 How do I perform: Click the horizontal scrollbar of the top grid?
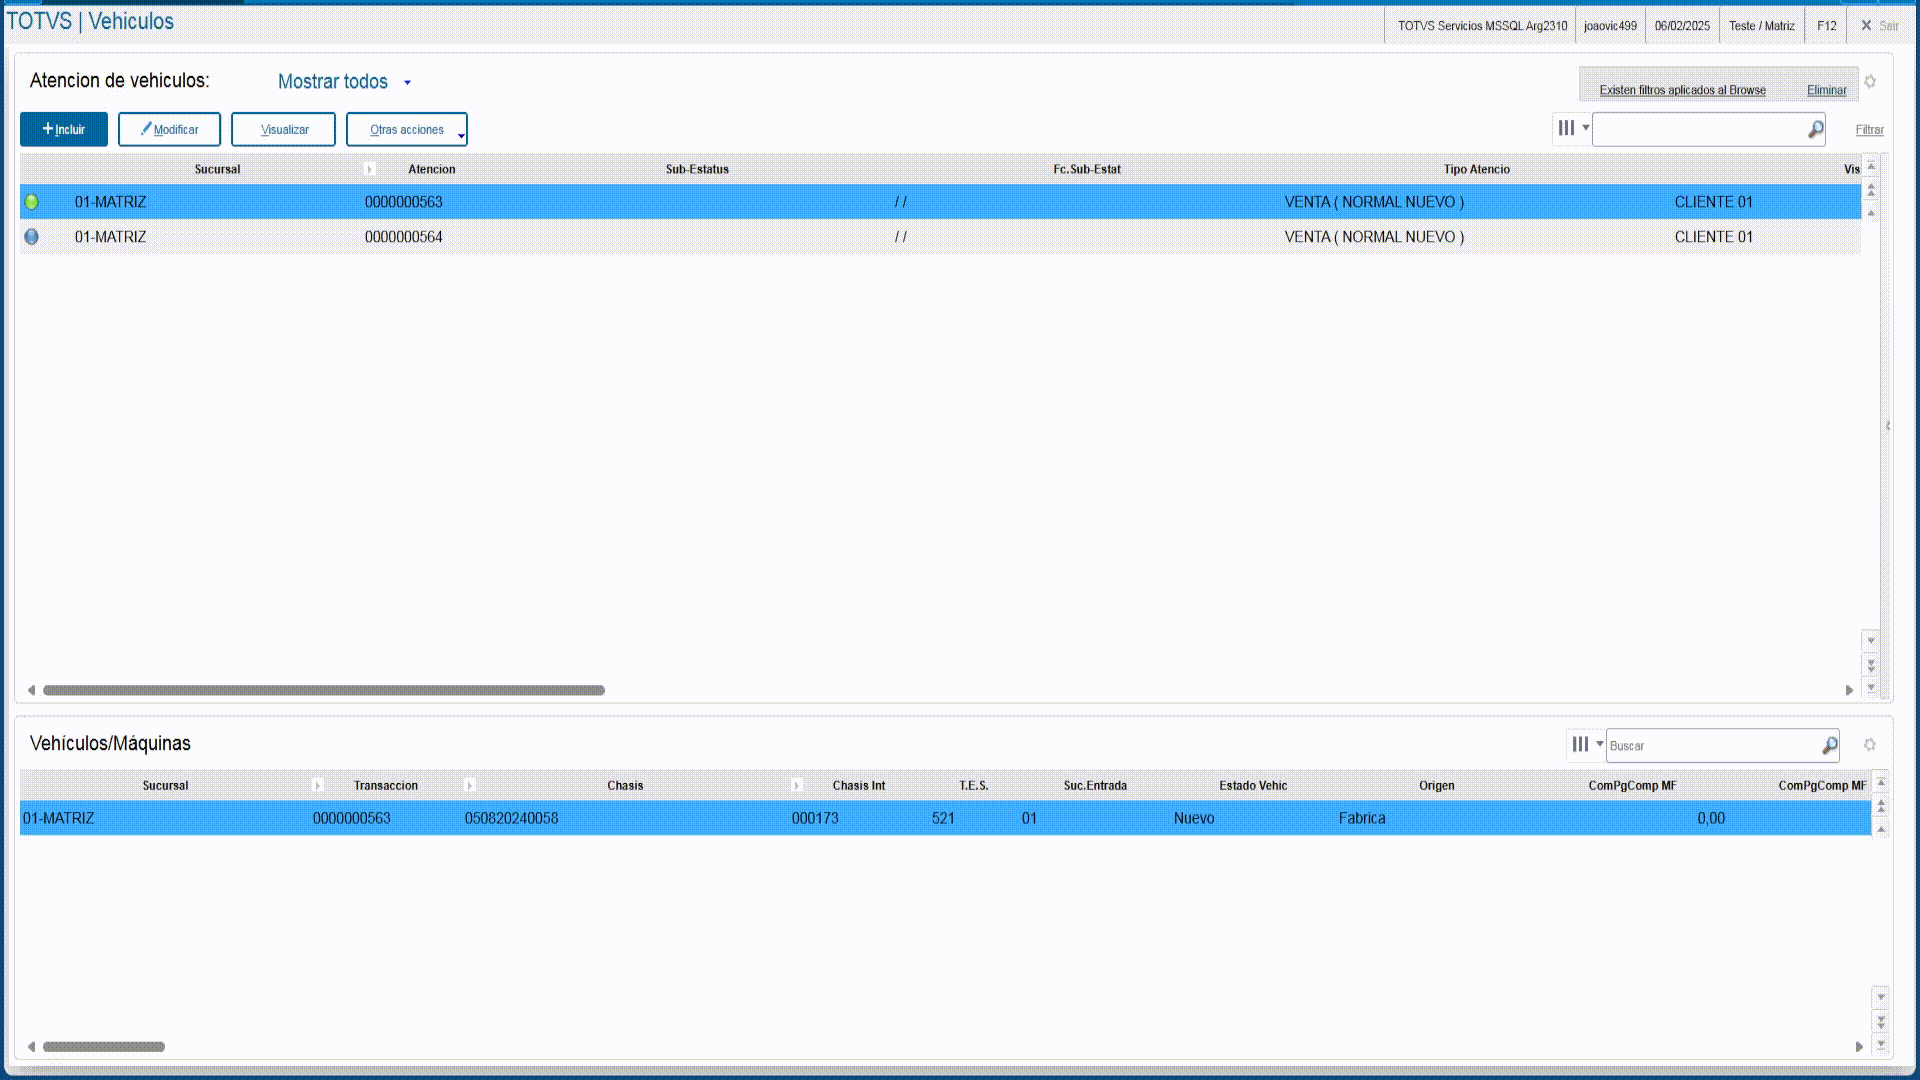[323, 690]
